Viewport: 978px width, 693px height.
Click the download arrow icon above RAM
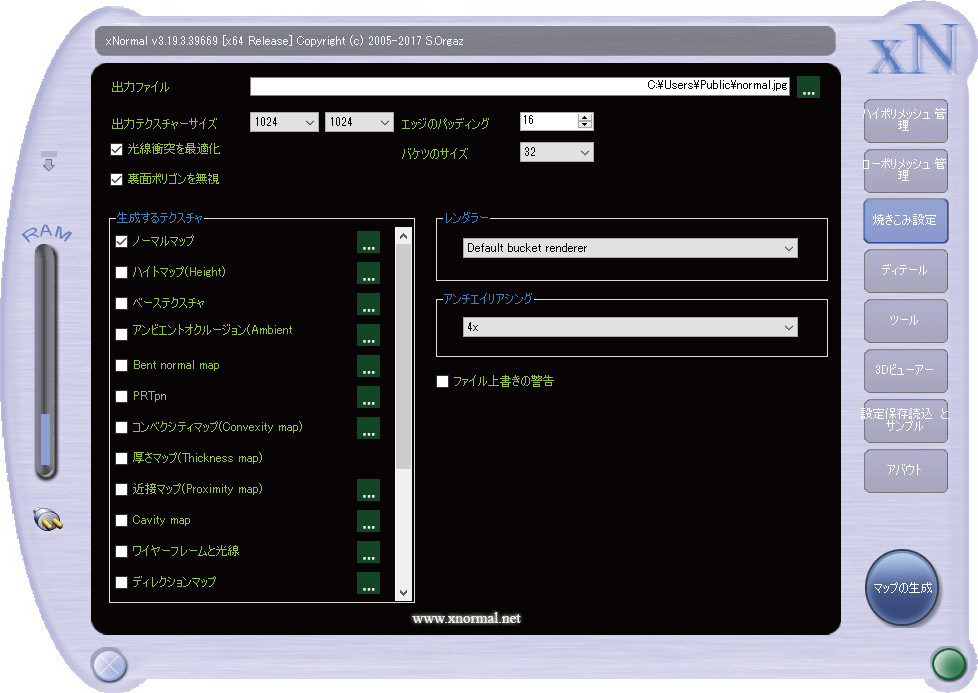pos(49,160)
